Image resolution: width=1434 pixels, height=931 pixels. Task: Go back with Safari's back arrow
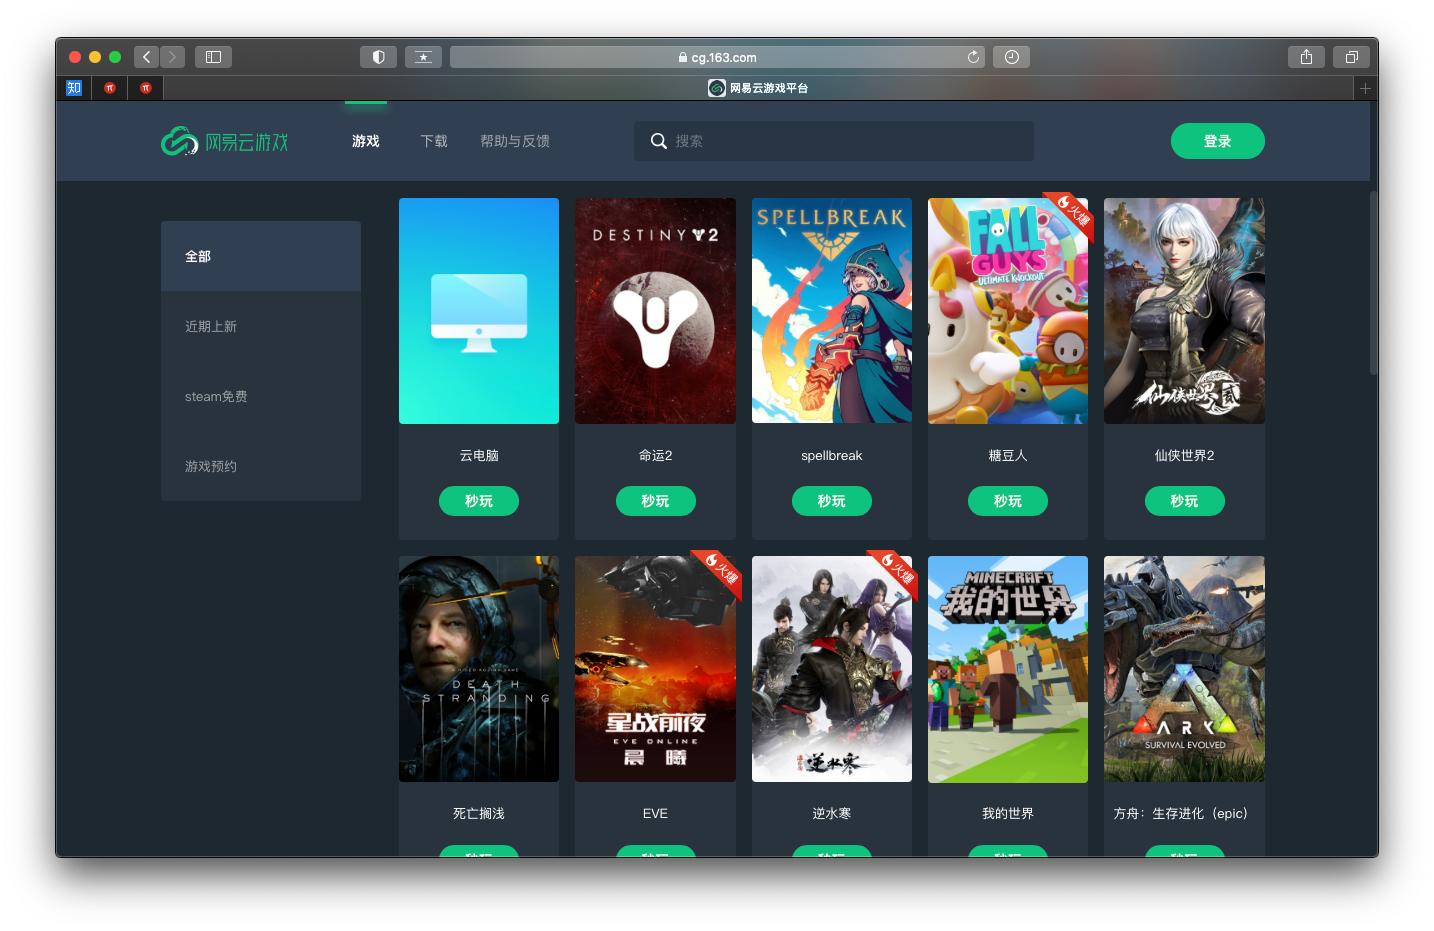point(147,57)
